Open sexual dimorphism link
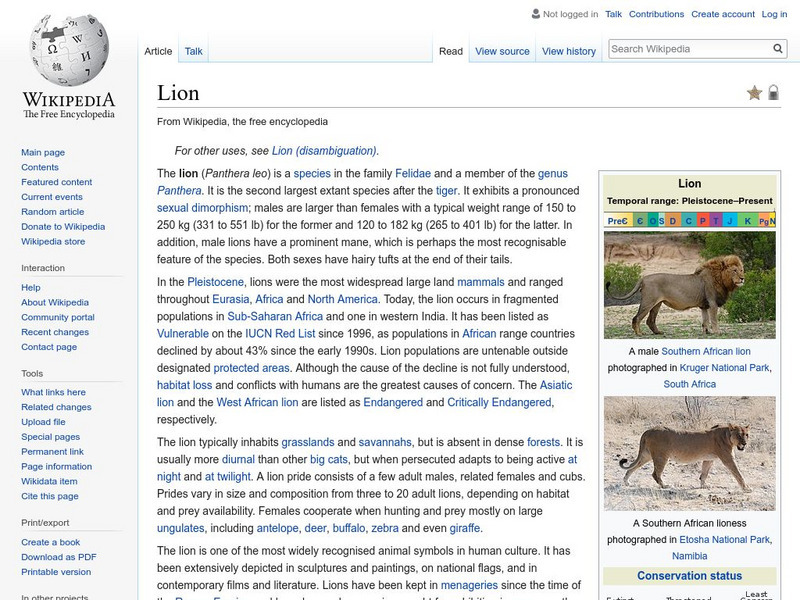Screen dimensions: 800x600 click(203, 208)
